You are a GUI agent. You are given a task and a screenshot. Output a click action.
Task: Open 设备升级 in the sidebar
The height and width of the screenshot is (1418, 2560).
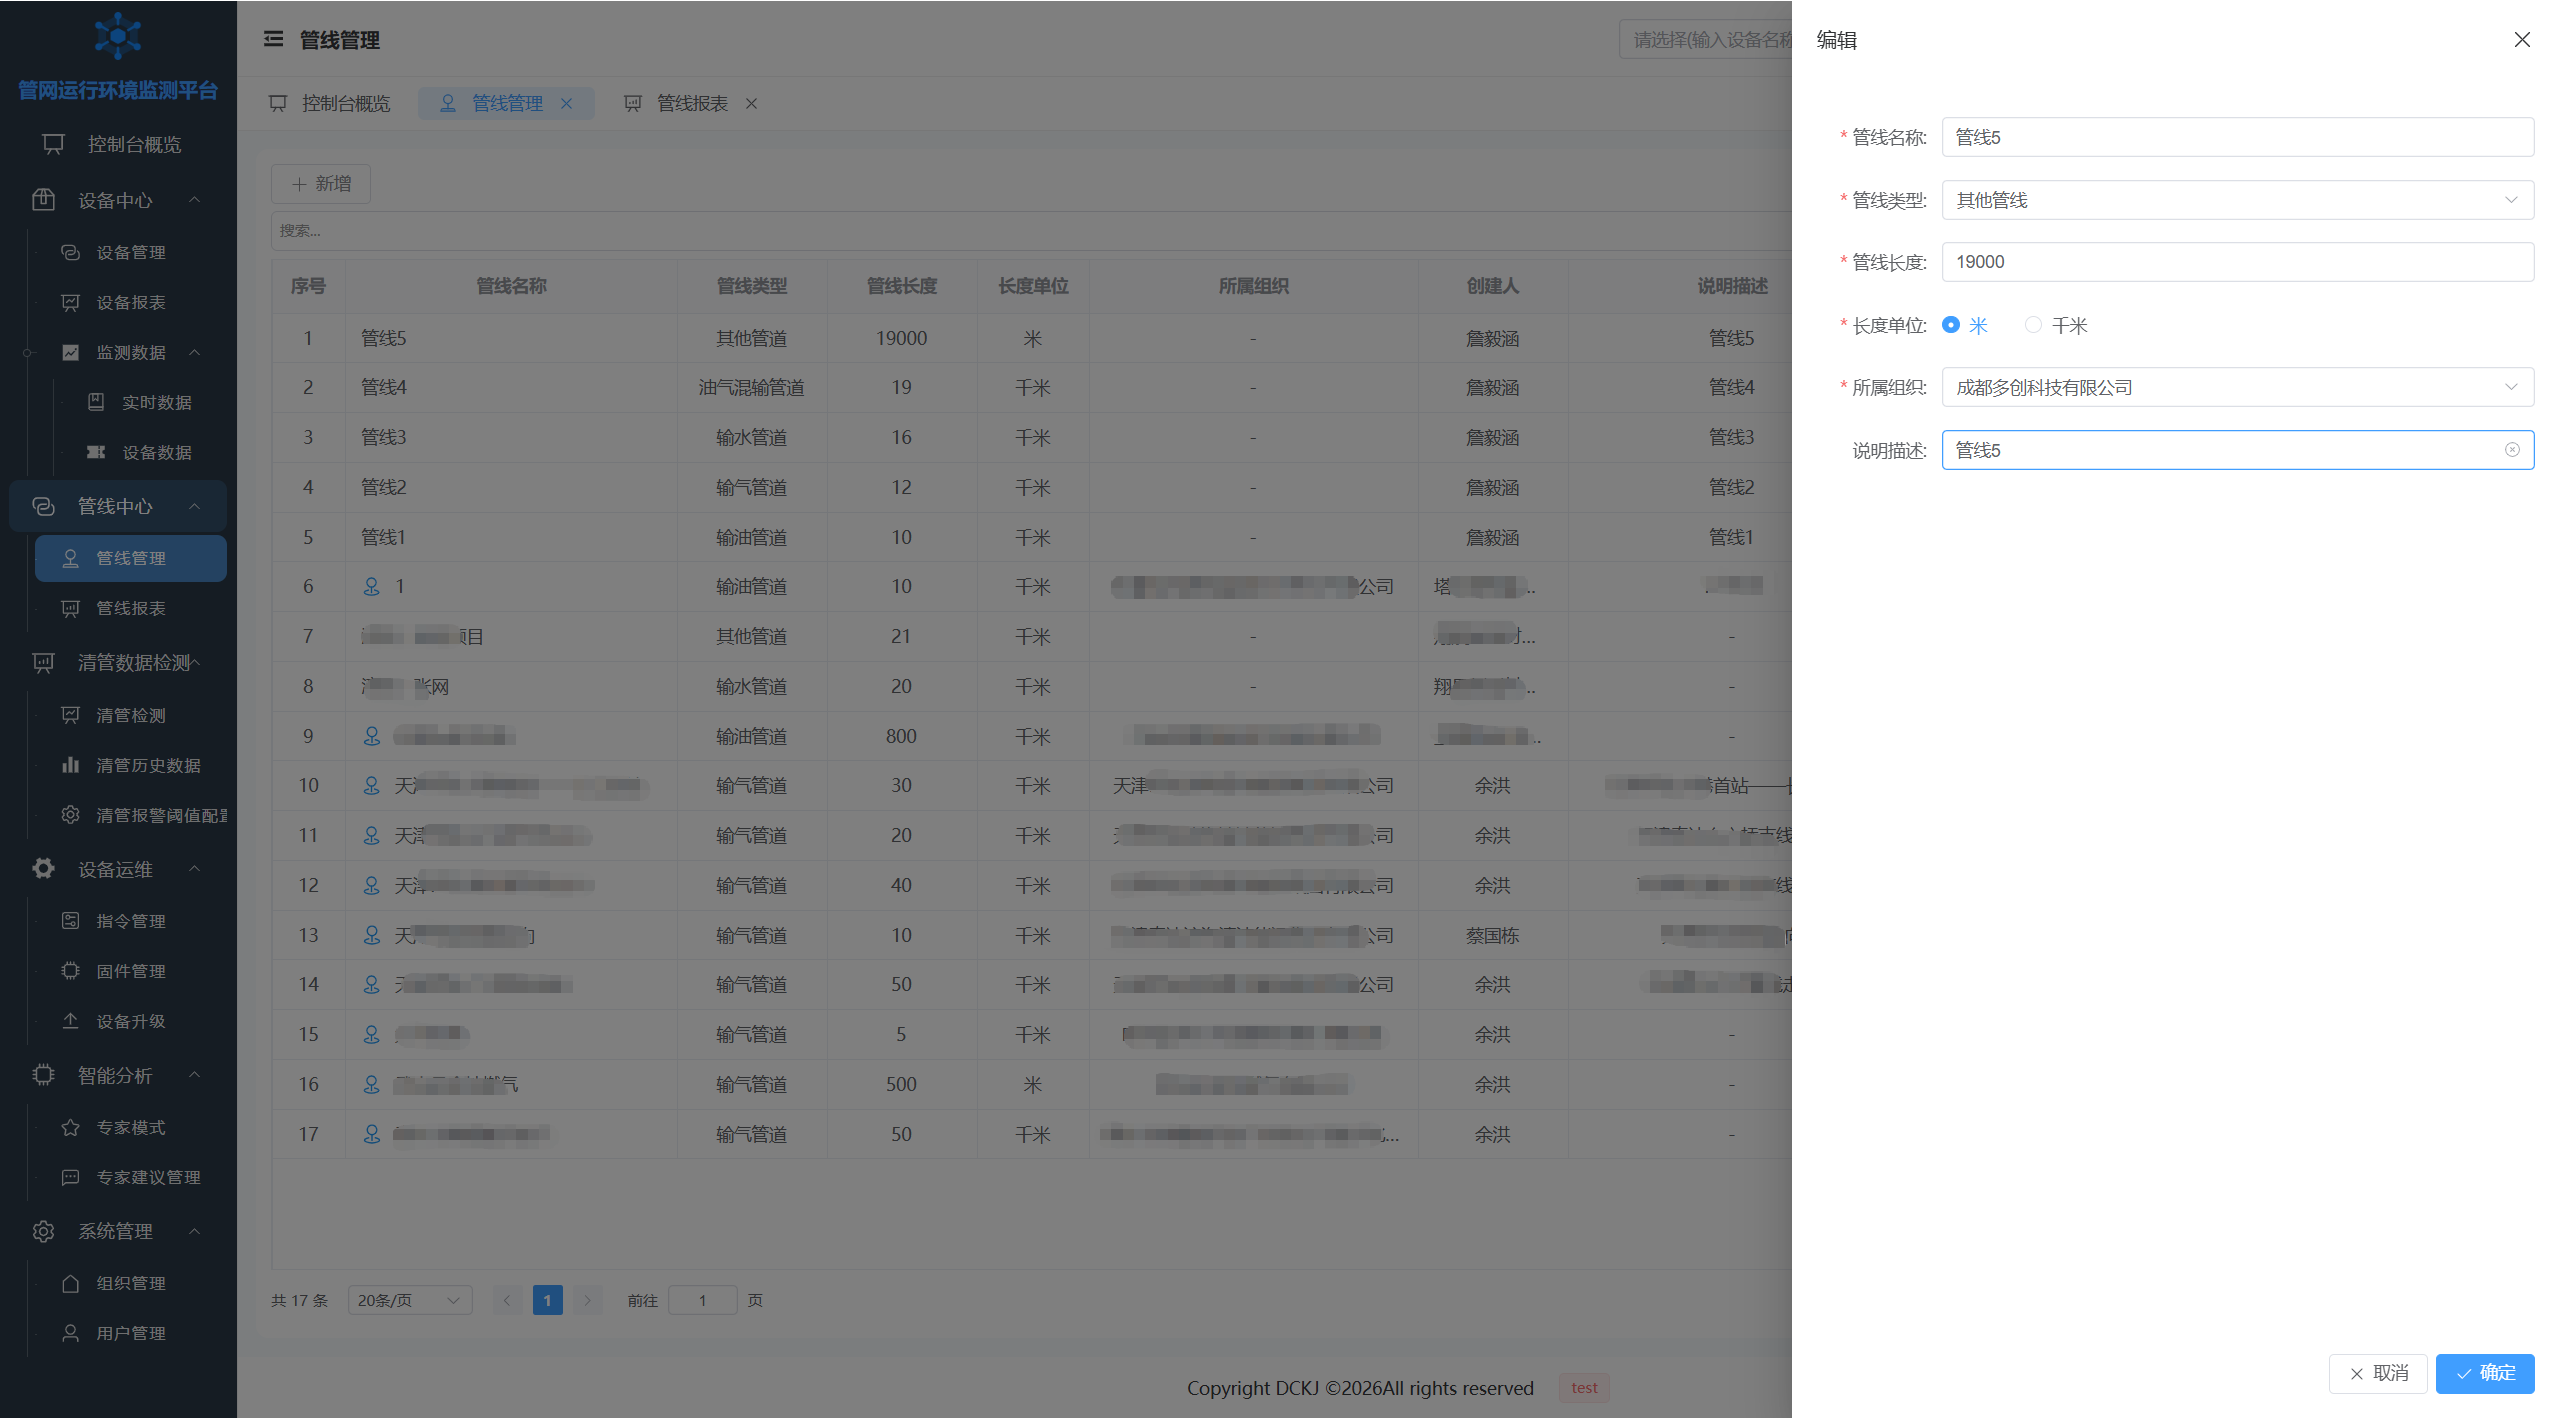pos(130,1021)
